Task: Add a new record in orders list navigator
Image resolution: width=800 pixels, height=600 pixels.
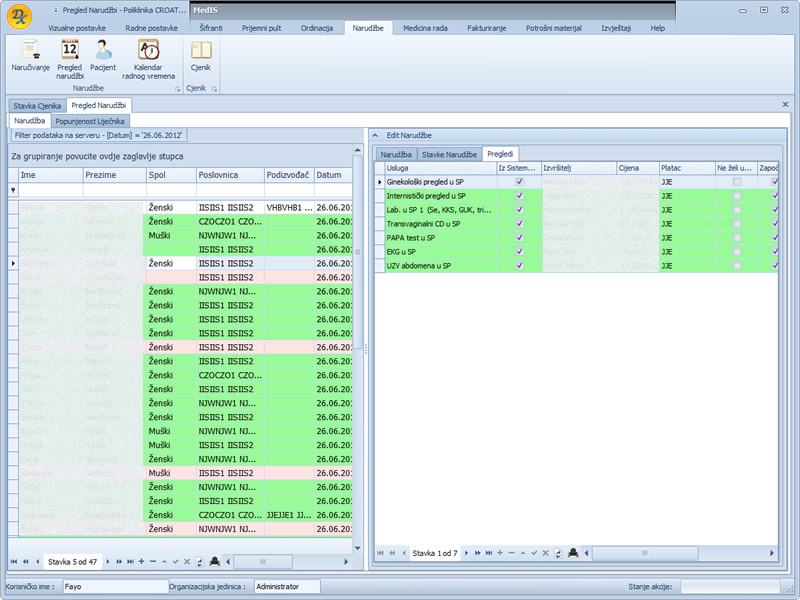Action: click(141, 561)
